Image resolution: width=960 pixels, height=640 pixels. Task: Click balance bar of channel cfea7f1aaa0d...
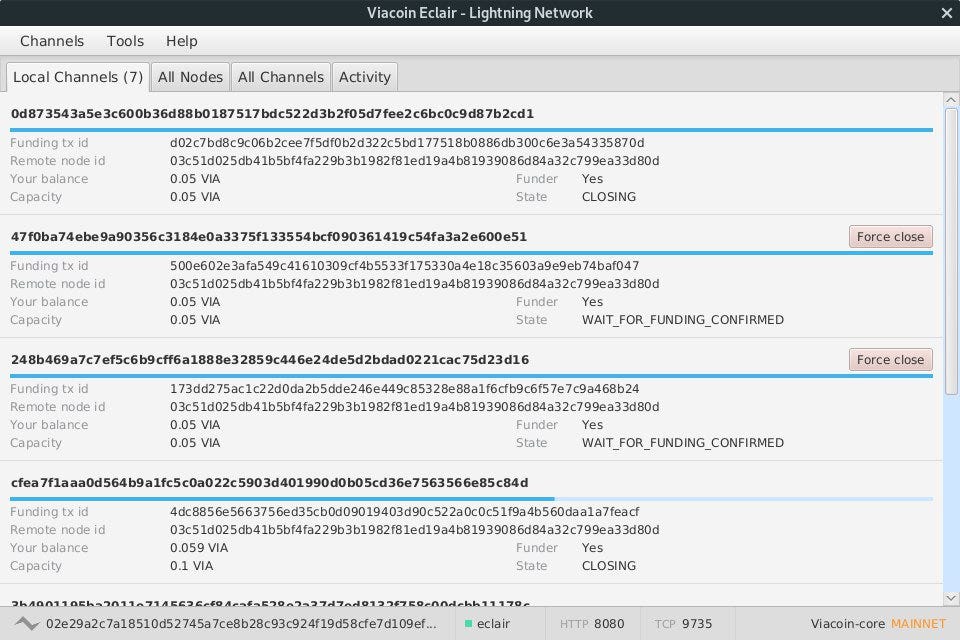click(471, 499)
